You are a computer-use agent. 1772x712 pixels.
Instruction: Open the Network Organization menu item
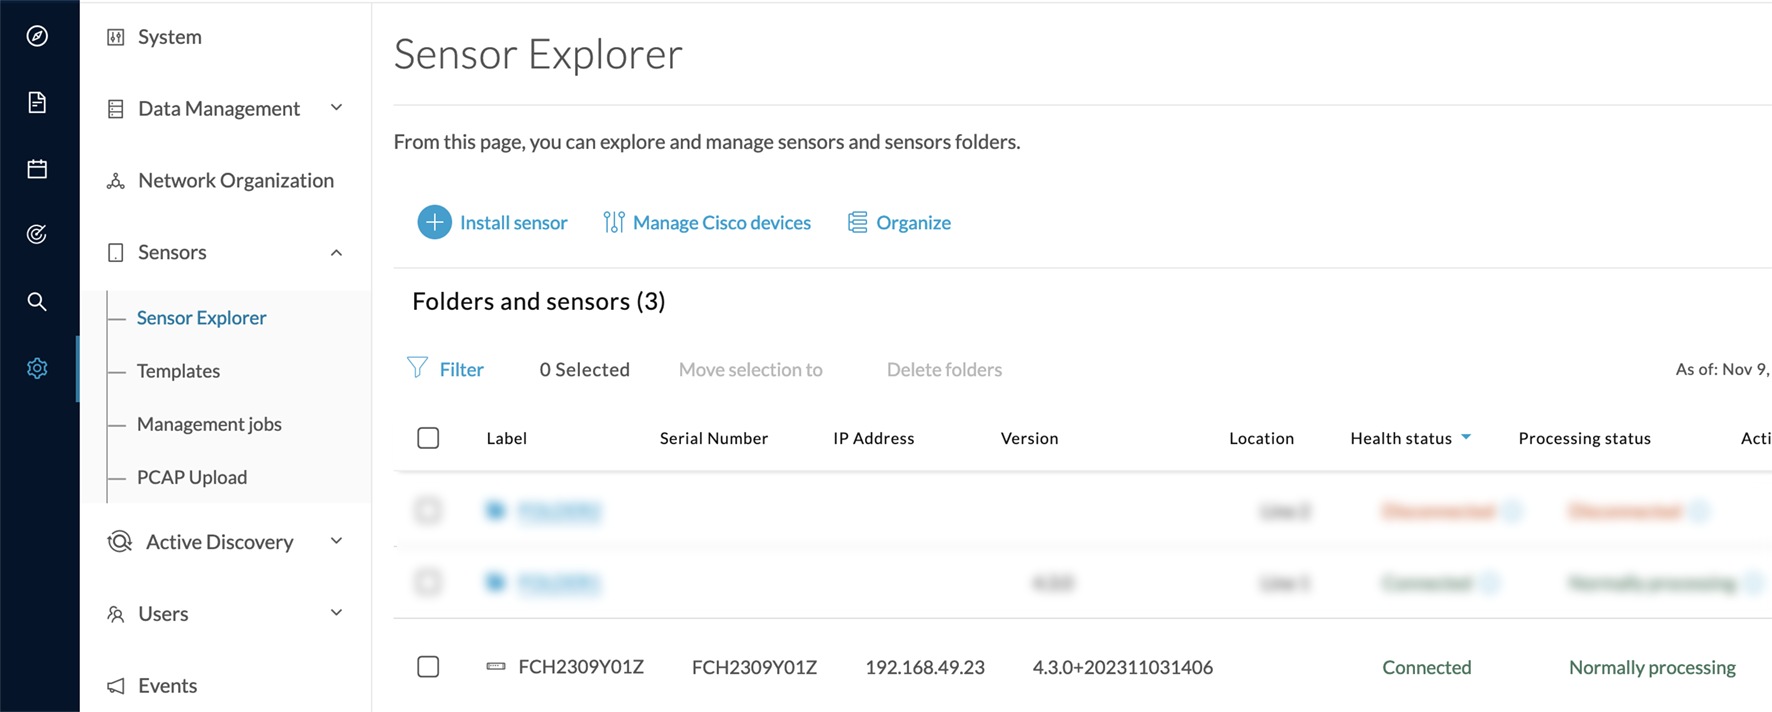point(236,181)
